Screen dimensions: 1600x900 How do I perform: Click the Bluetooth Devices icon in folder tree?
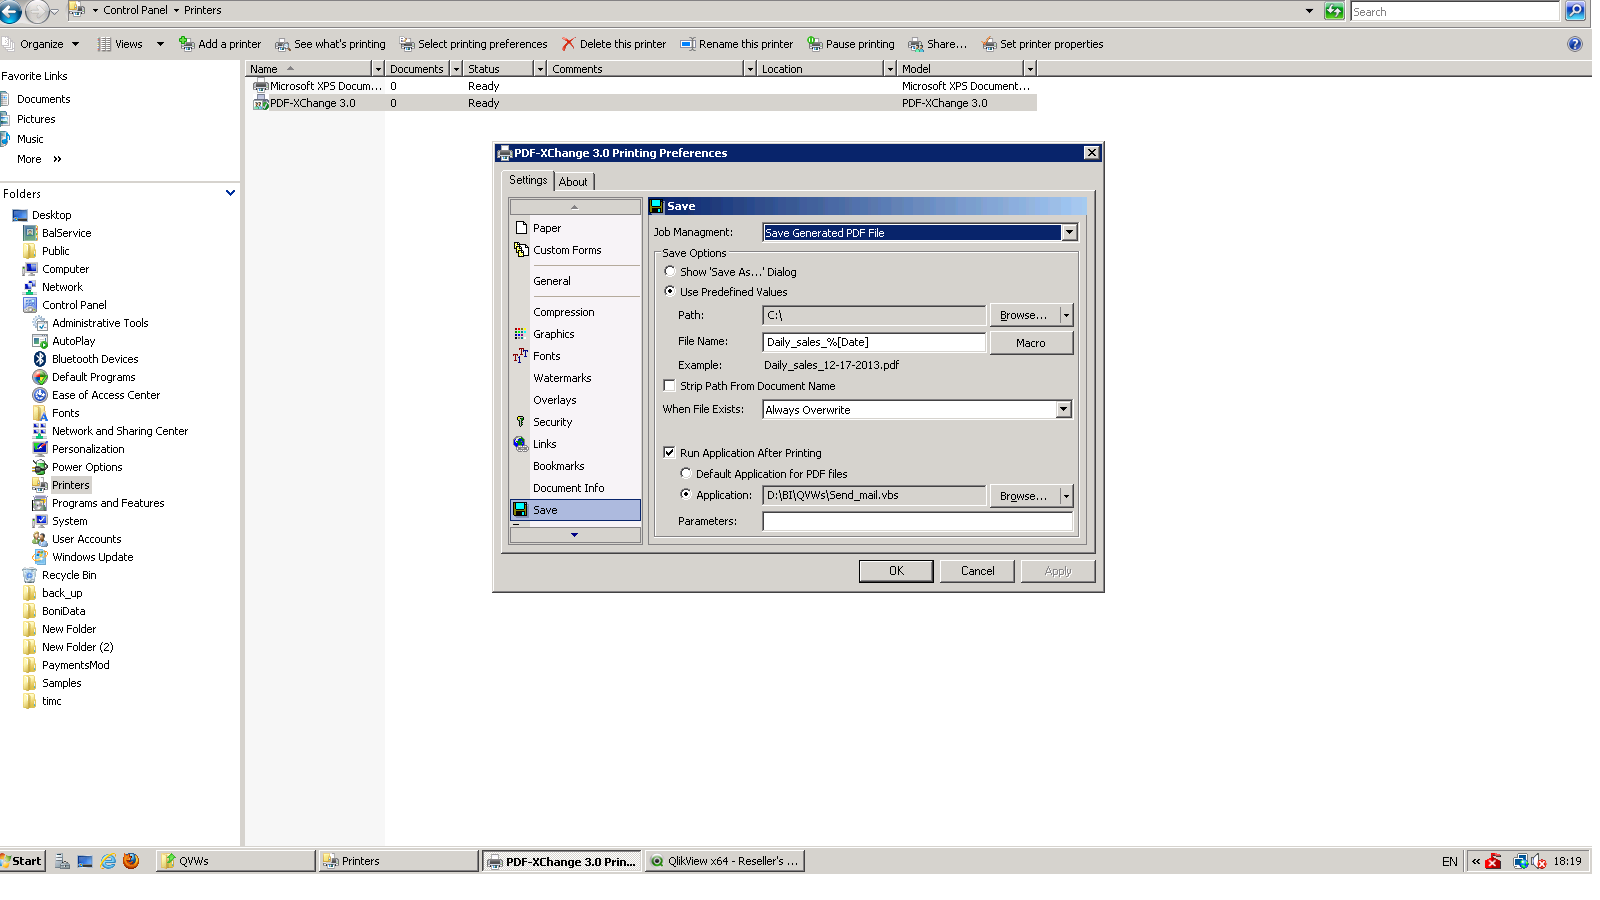(x=40, y=359)
